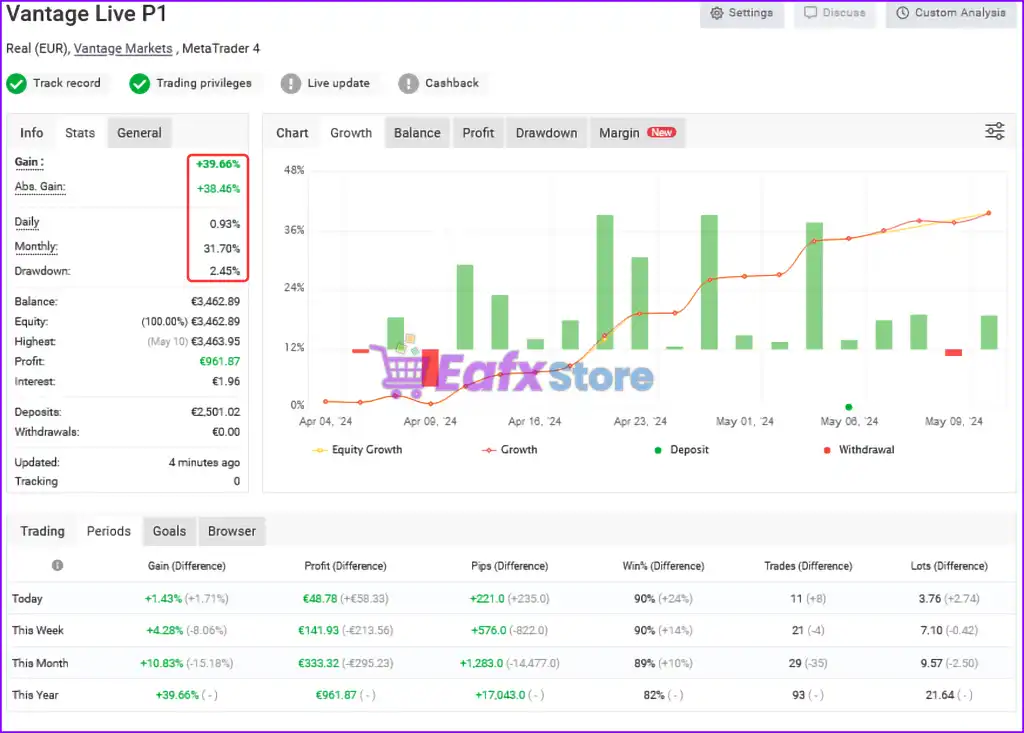Click the Abs. Gain label
Image resolution: width=1024 pixels, height=733 pixels.
(x=40, y=187)
